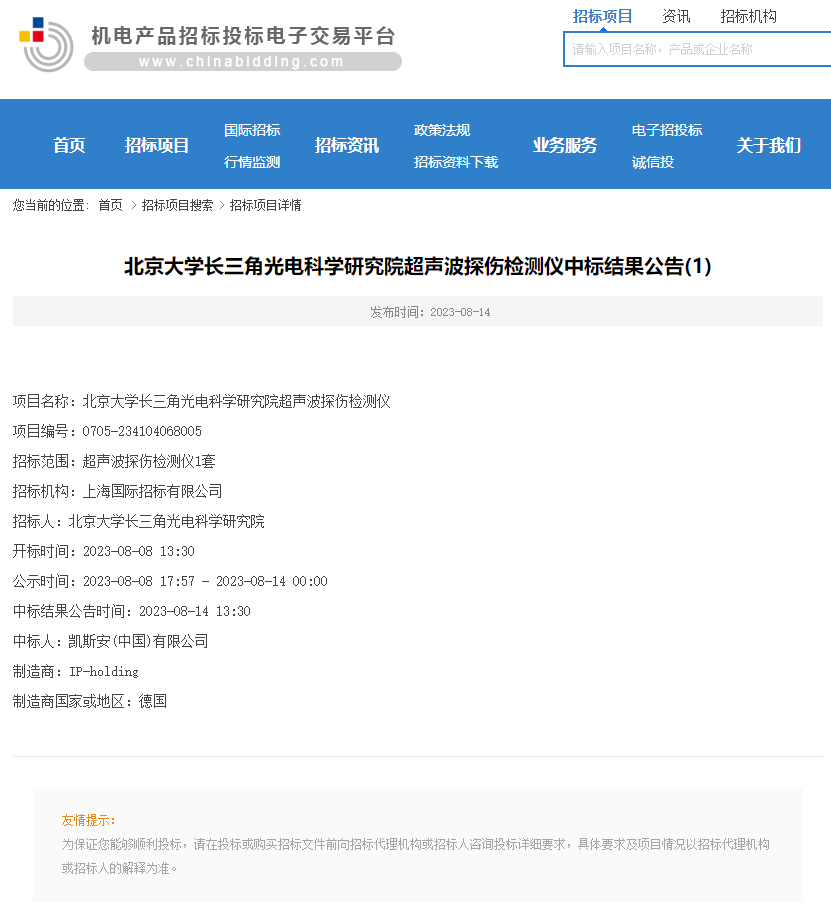Viewport: 831px width, 921px height.
Task: Click the 招标项目详情 breadcrumb item
Action: point(265,205)
